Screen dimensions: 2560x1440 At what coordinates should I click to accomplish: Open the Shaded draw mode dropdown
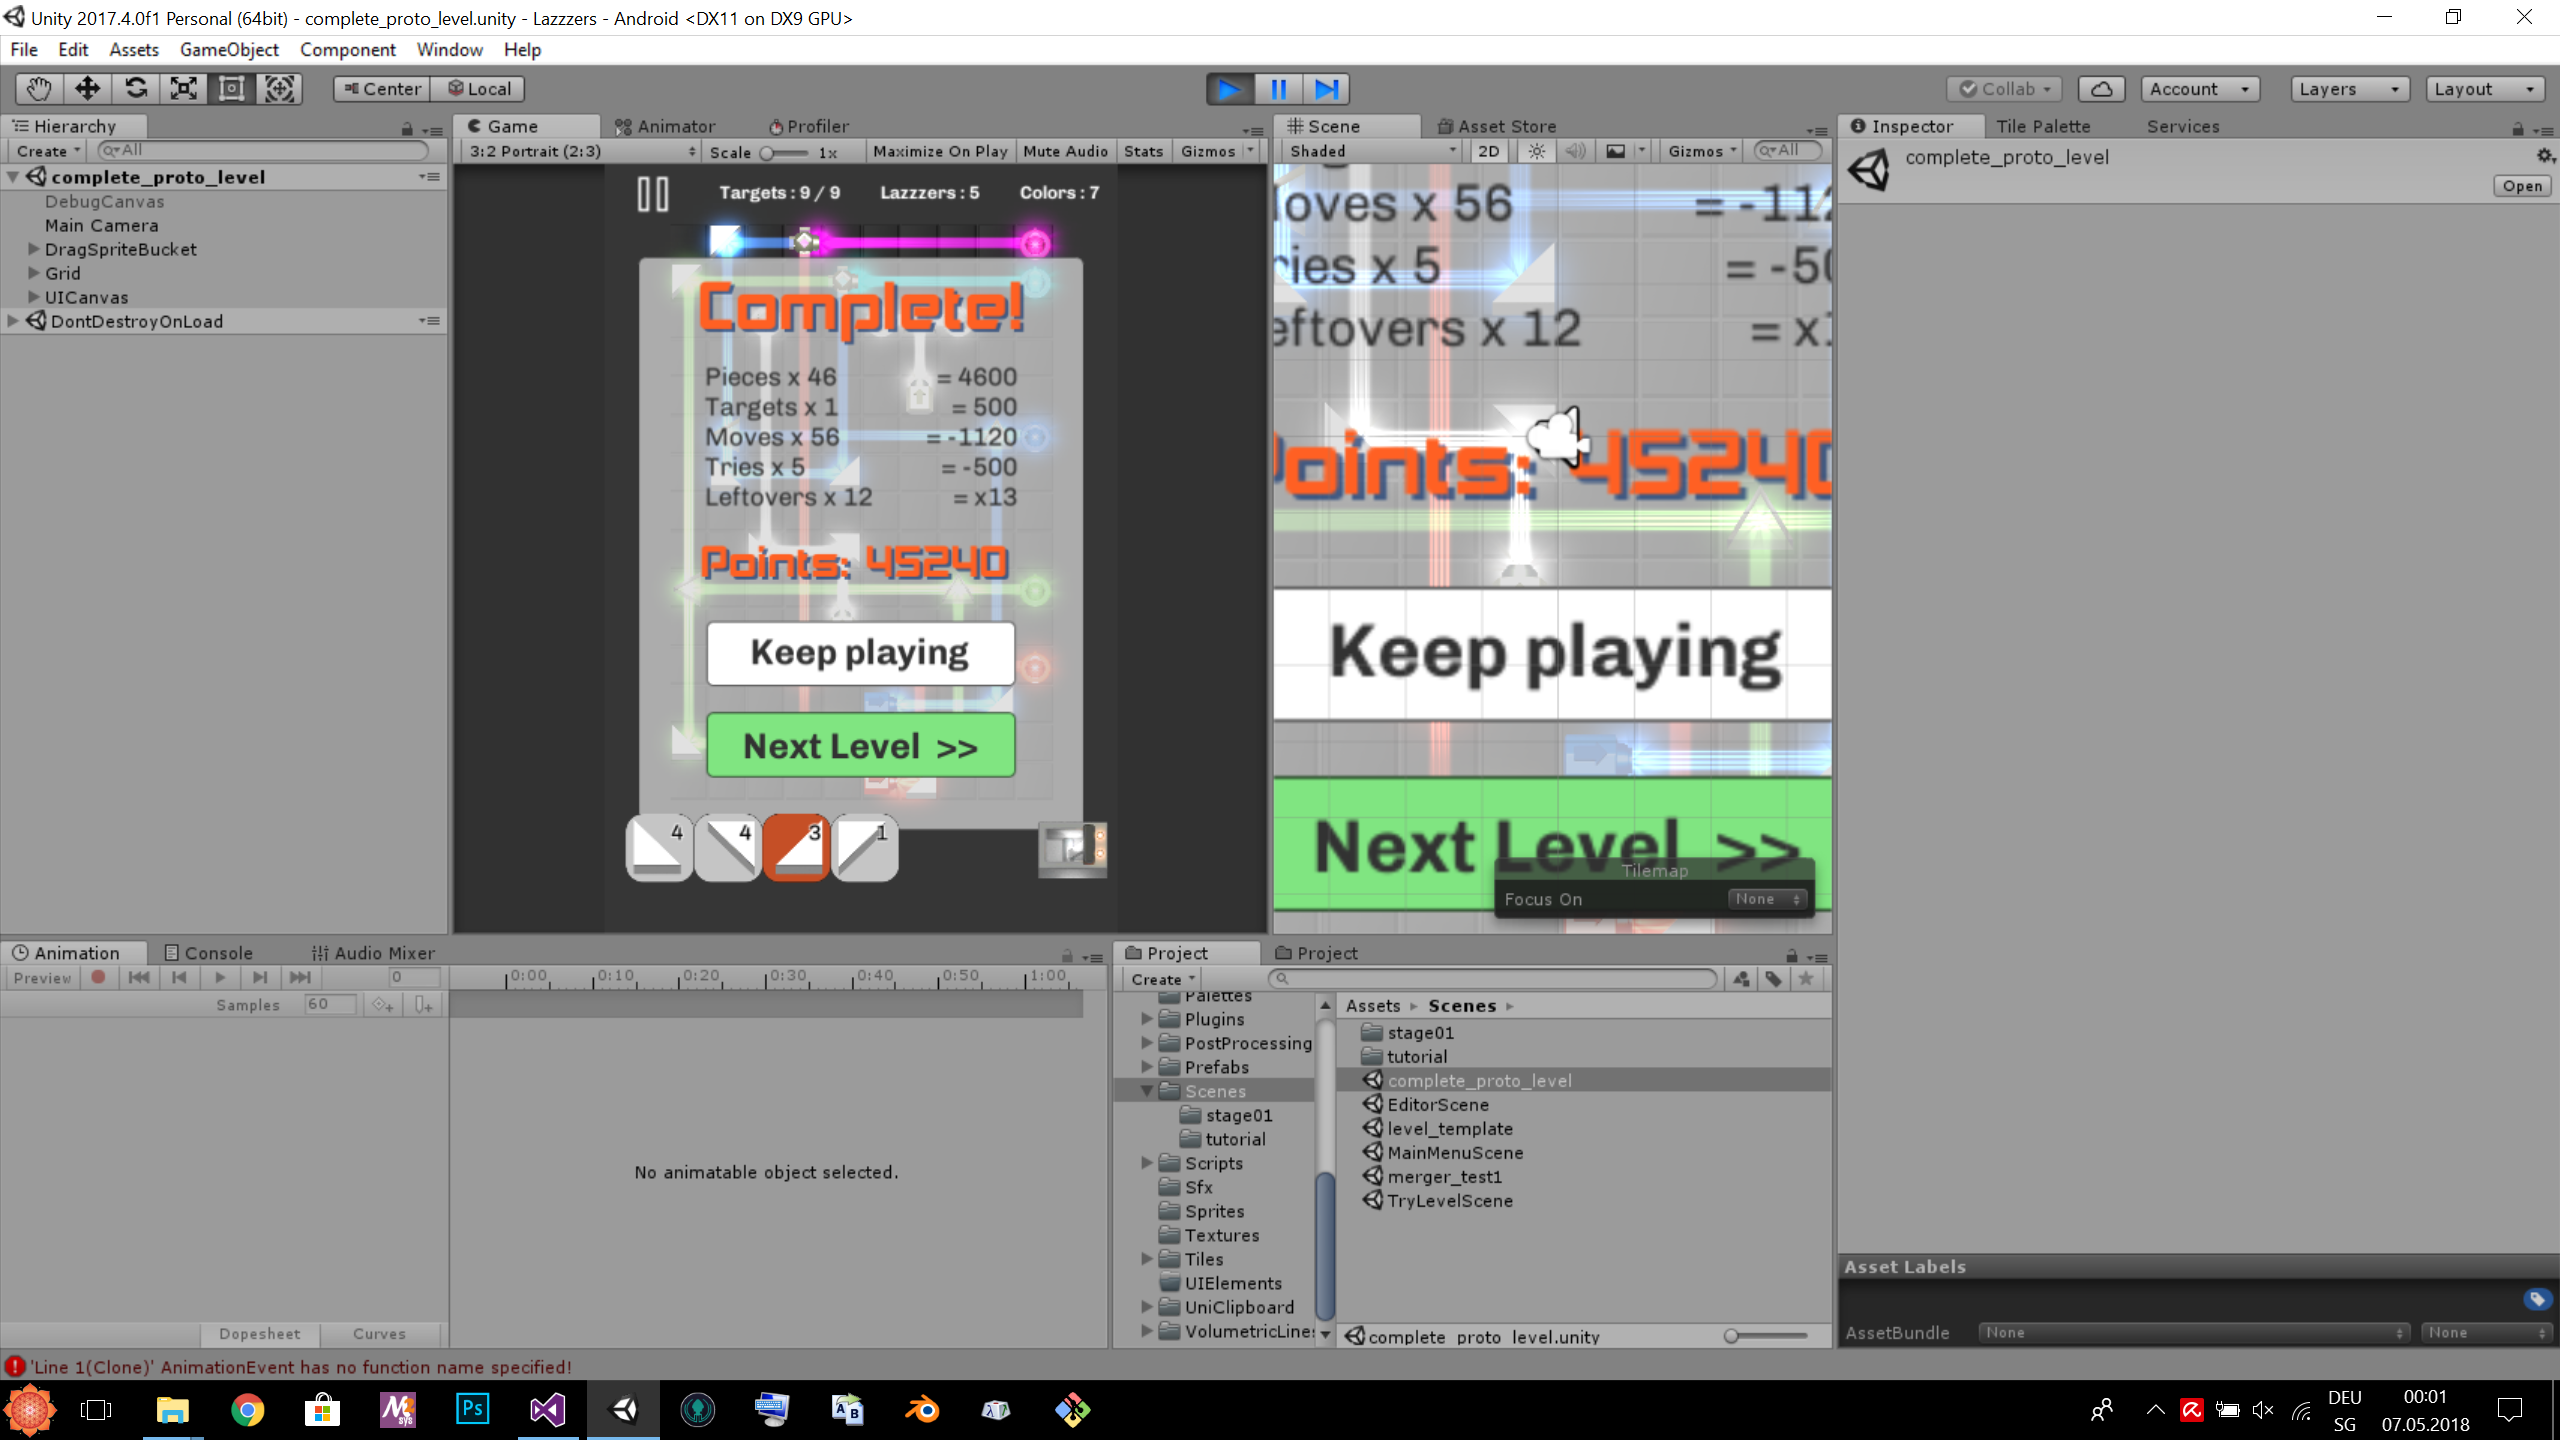[x=1371, y=151]
